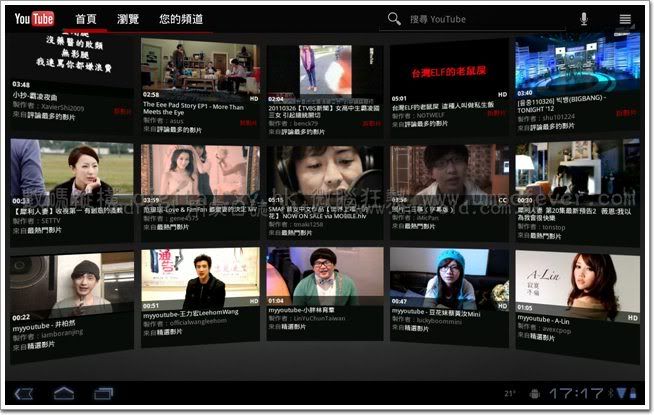Image resolution: width=654 pixels, height=415 pixels.
Task: Activate voice search microphone
Action: (584, 19)
